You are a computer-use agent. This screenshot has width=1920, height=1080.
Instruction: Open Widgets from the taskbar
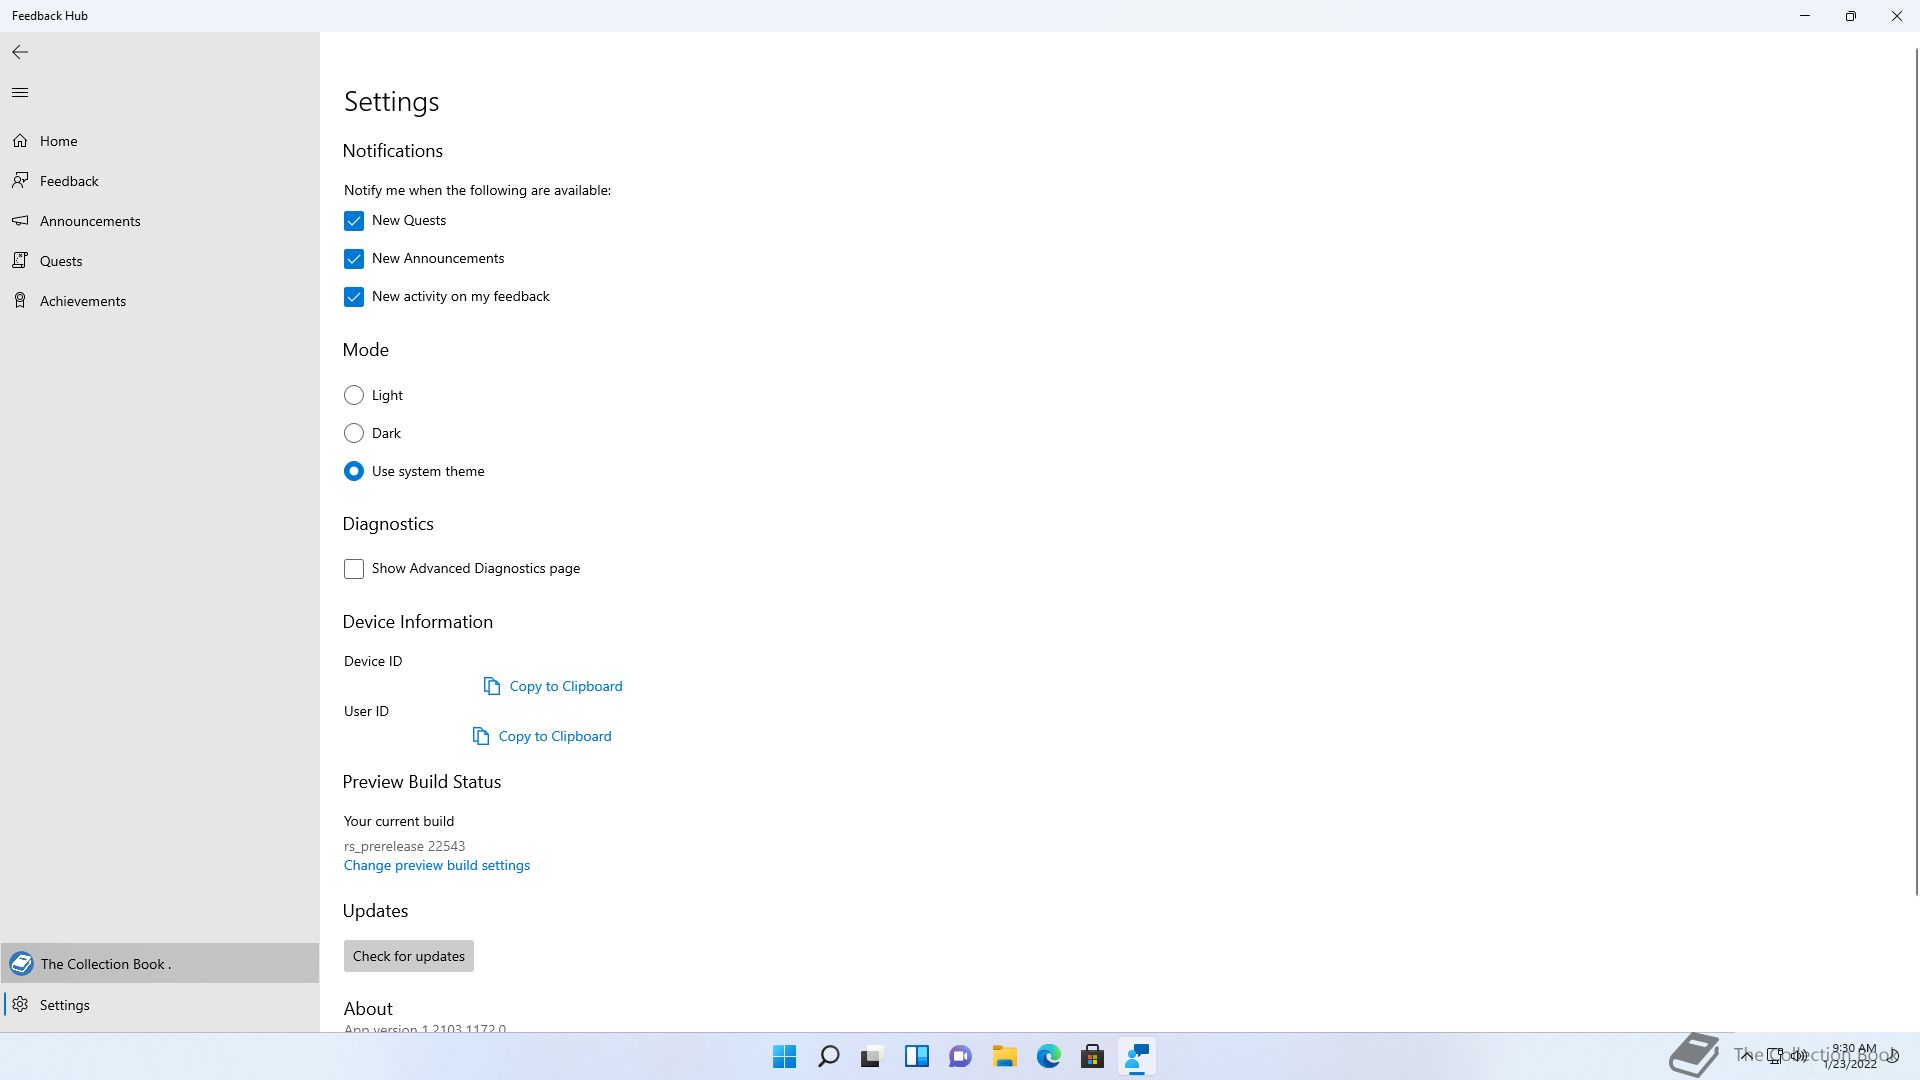(x=916, y=1056)
